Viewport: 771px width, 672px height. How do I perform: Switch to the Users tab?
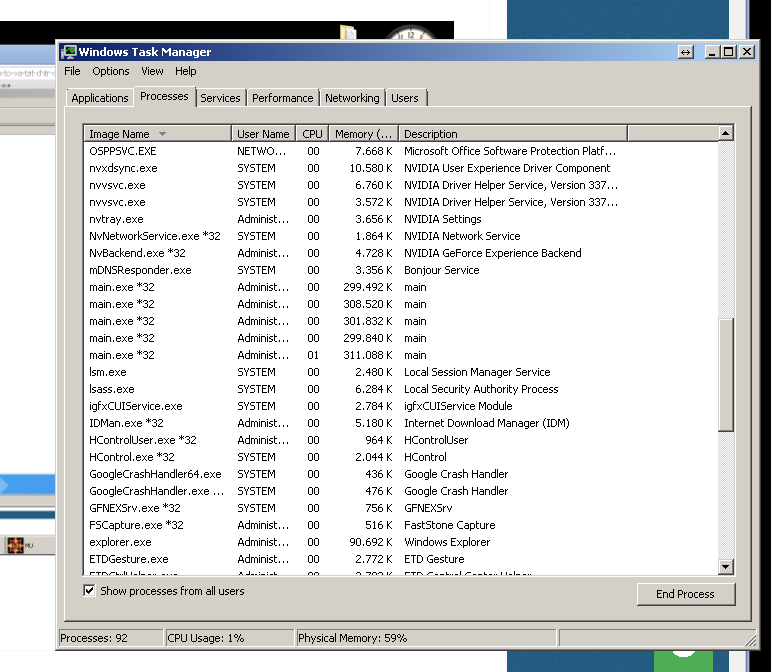[x=405, y=98]
